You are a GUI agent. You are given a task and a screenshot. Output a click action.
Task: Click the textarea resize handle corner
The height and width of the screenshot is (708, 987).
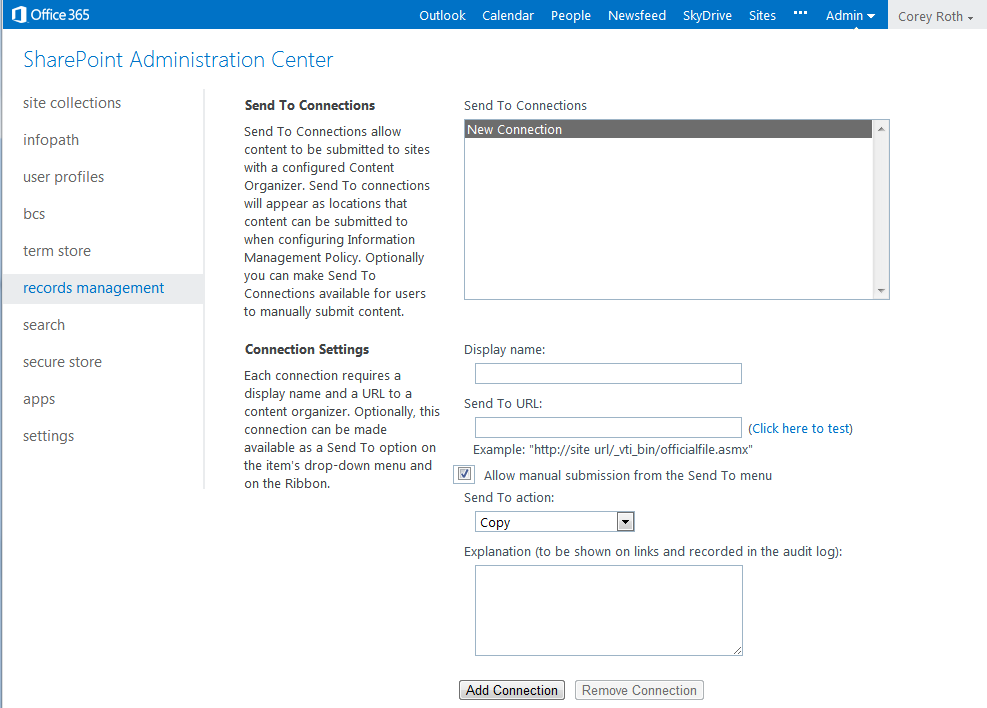coord(737,650)
